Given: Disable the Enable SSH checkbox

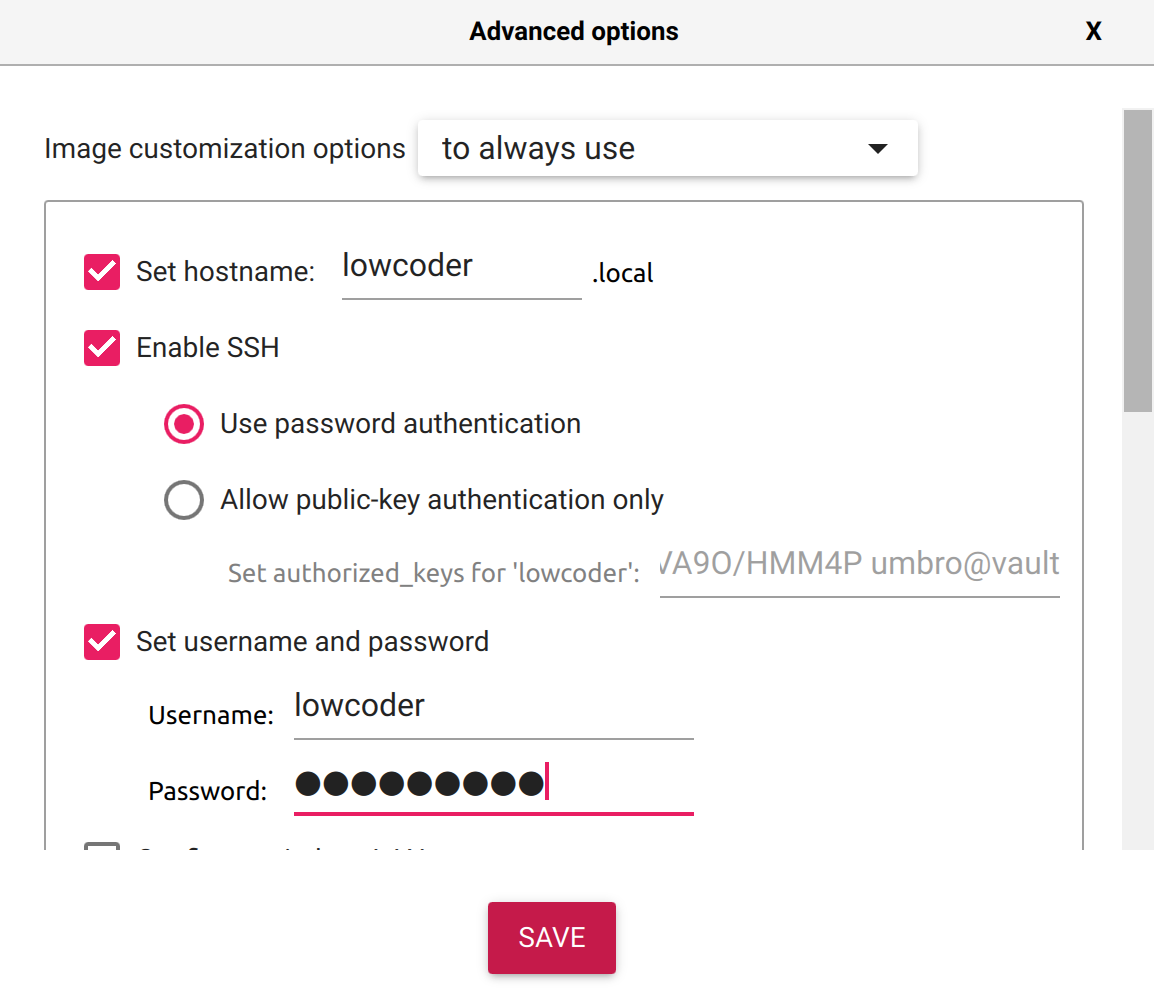Looking at the screenshot, I should 102,348.
